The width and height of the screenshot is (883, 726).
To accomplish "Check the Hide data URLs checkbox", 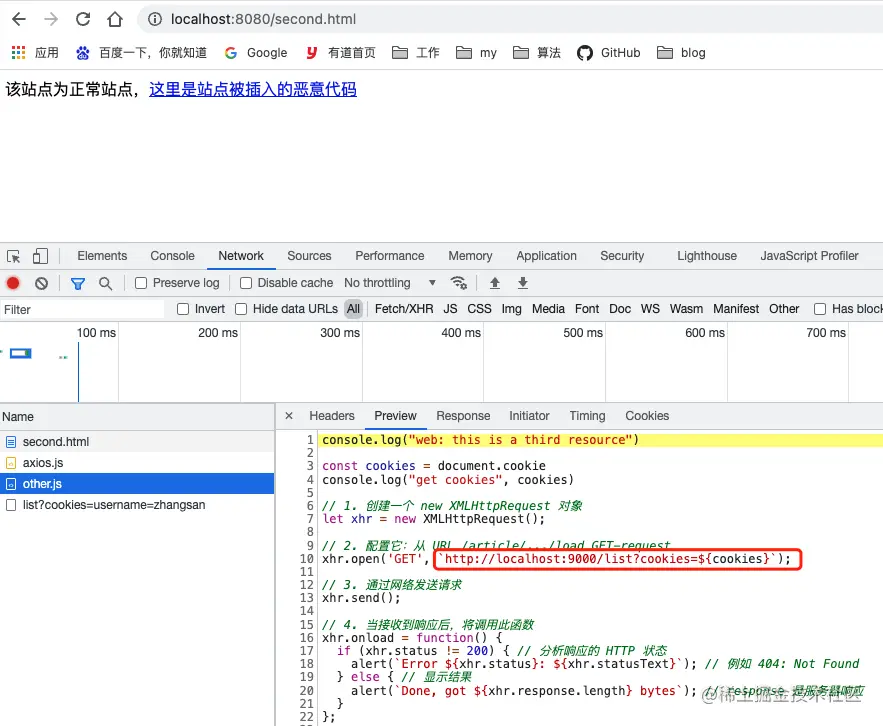I will (241, 309).
